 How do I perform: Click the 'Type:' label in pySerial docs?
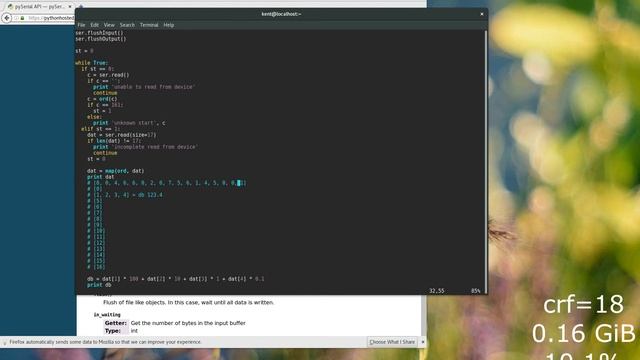pyautogui.click(x=113, y=331)
